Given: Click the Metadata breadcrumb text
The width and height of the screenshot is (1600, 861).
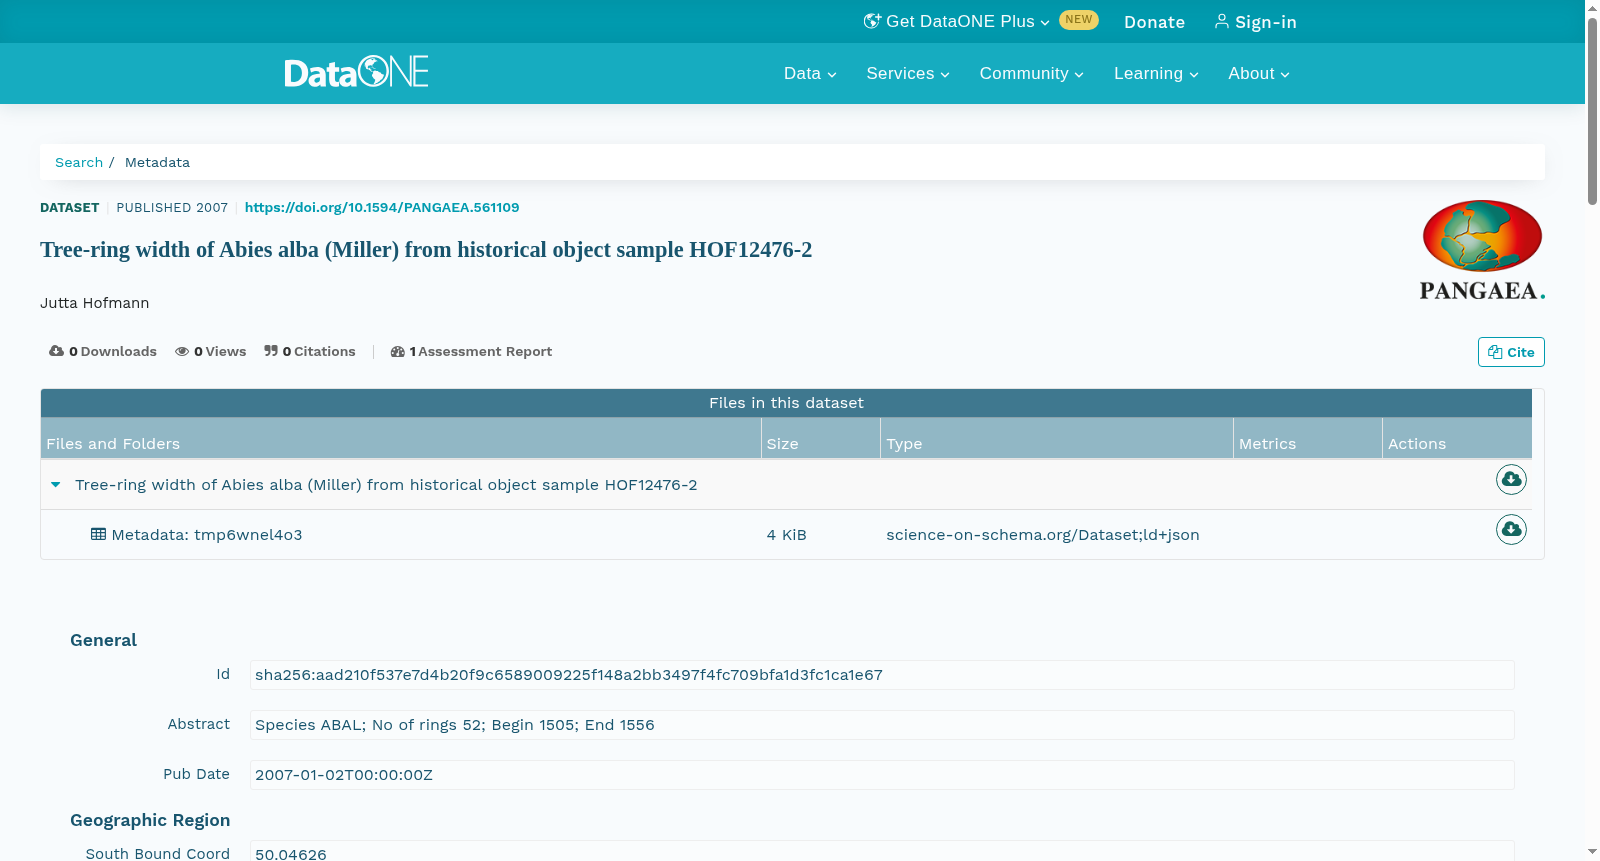Looking at the screenshot, I should [157, 162].
